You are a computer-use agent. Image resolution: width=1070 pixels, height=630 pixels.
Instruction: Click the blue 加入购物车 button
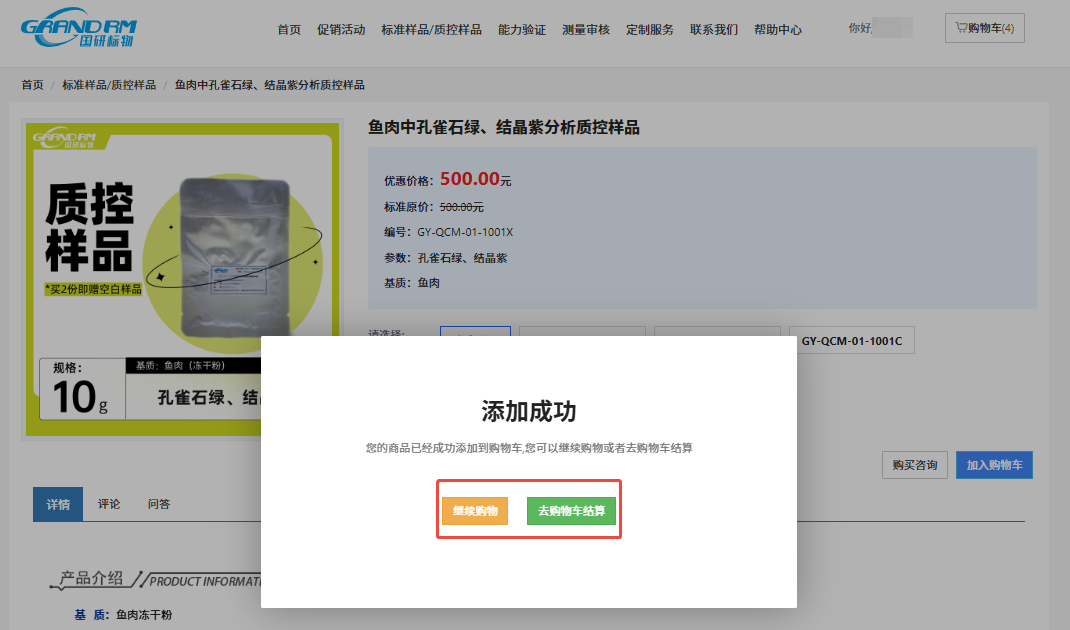[x=994, y=465]
